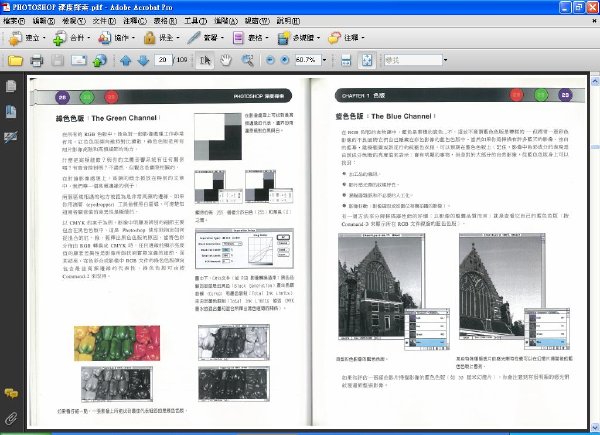Click The Blue Channel heading text
The image size is (600, 435).
[401, 116]
